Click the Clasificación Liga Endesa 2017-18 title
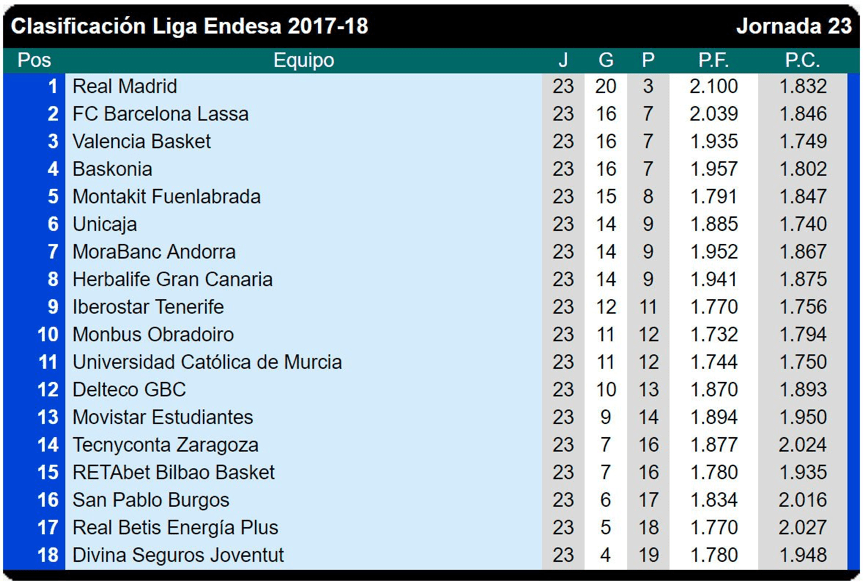863x586 pixels. point(190,26)
